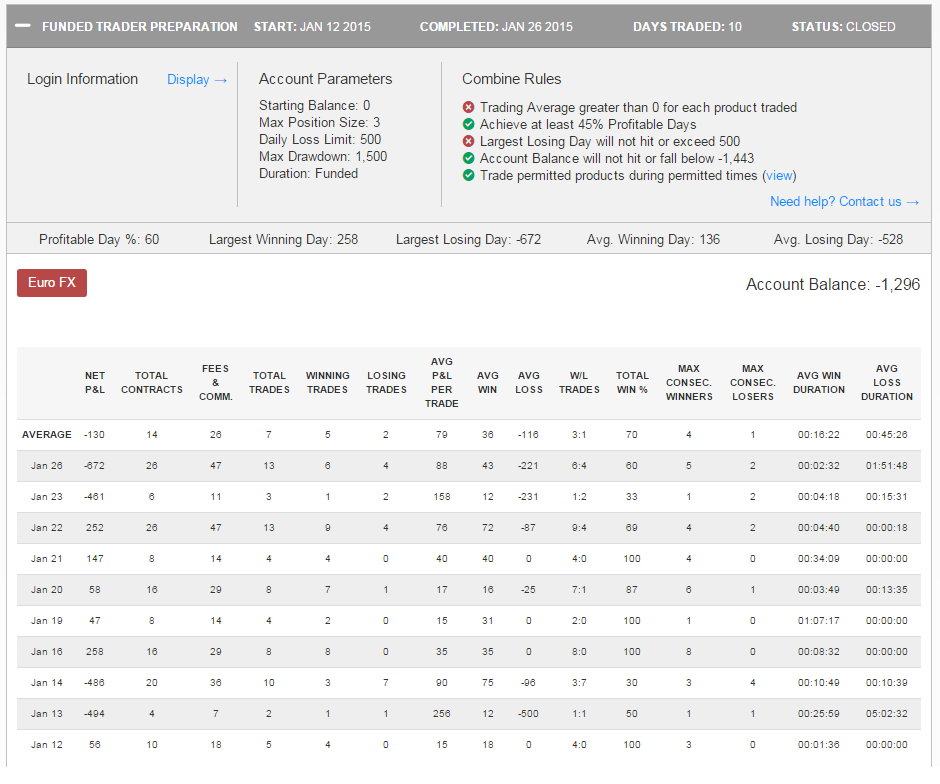Click green check beside Account Balance rule
The height and width of the screenshot is (784, 940).
[x=469, y=158]
